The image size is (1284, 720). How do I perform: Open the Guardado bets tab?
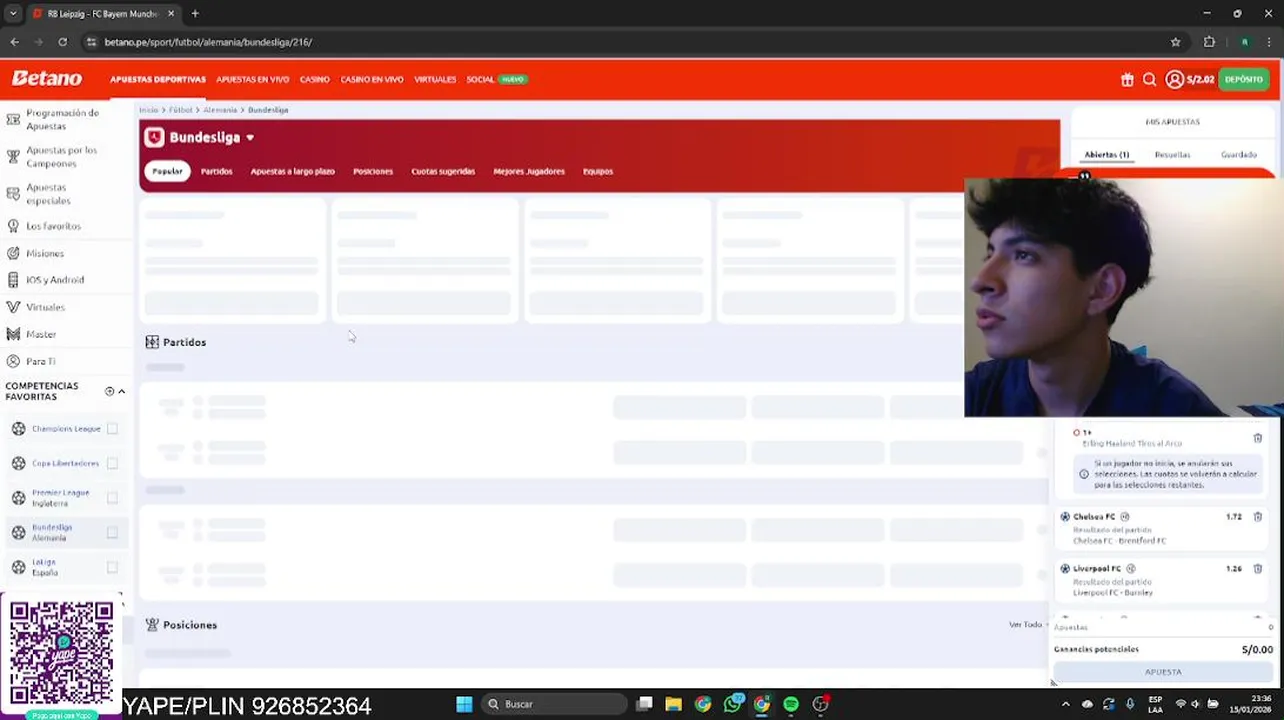(1239, 155)
